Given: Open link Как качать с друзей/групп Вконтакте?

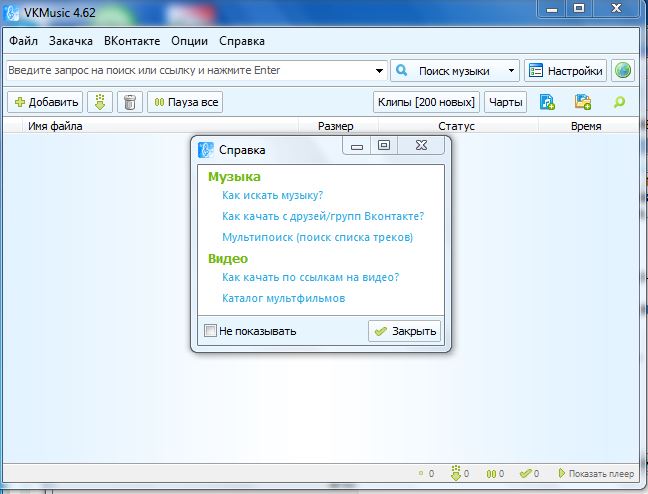Looking at the screenshot, I should click(323, 216).
